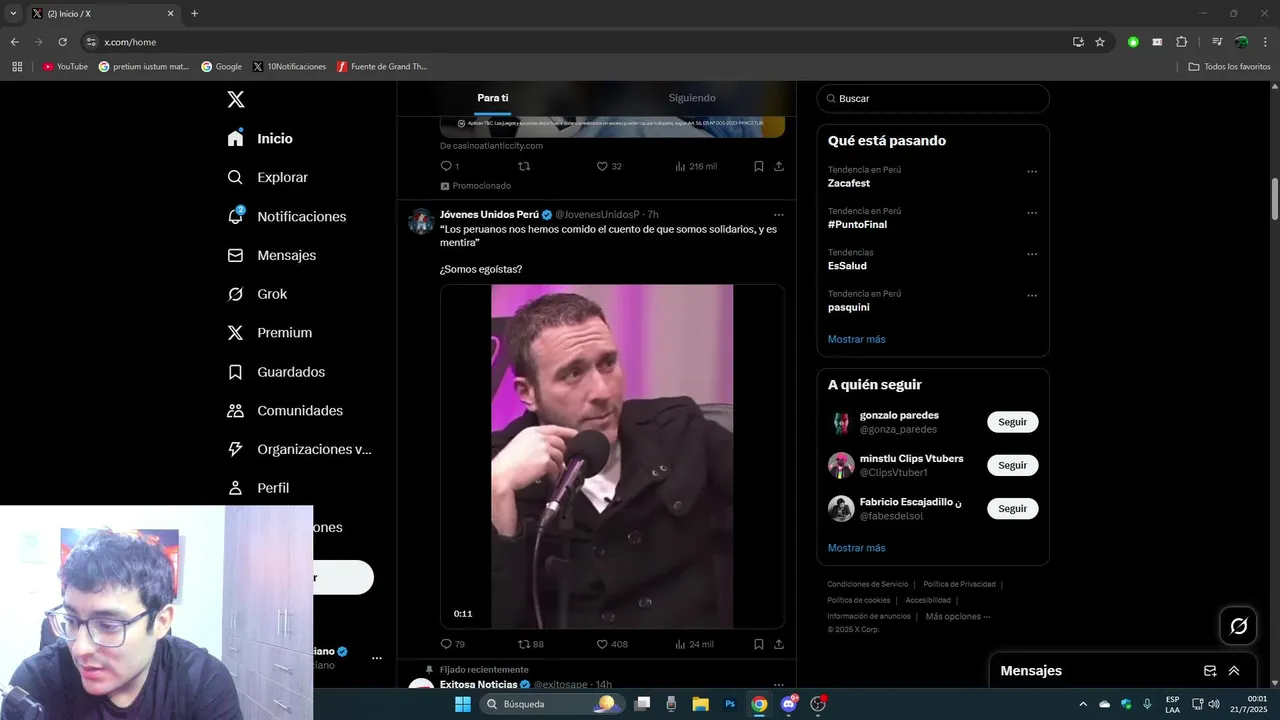Open the #PuntoFinal trend
This screenshot has width=1280, height=720.
pyautogui.click(x=857, y=225)
